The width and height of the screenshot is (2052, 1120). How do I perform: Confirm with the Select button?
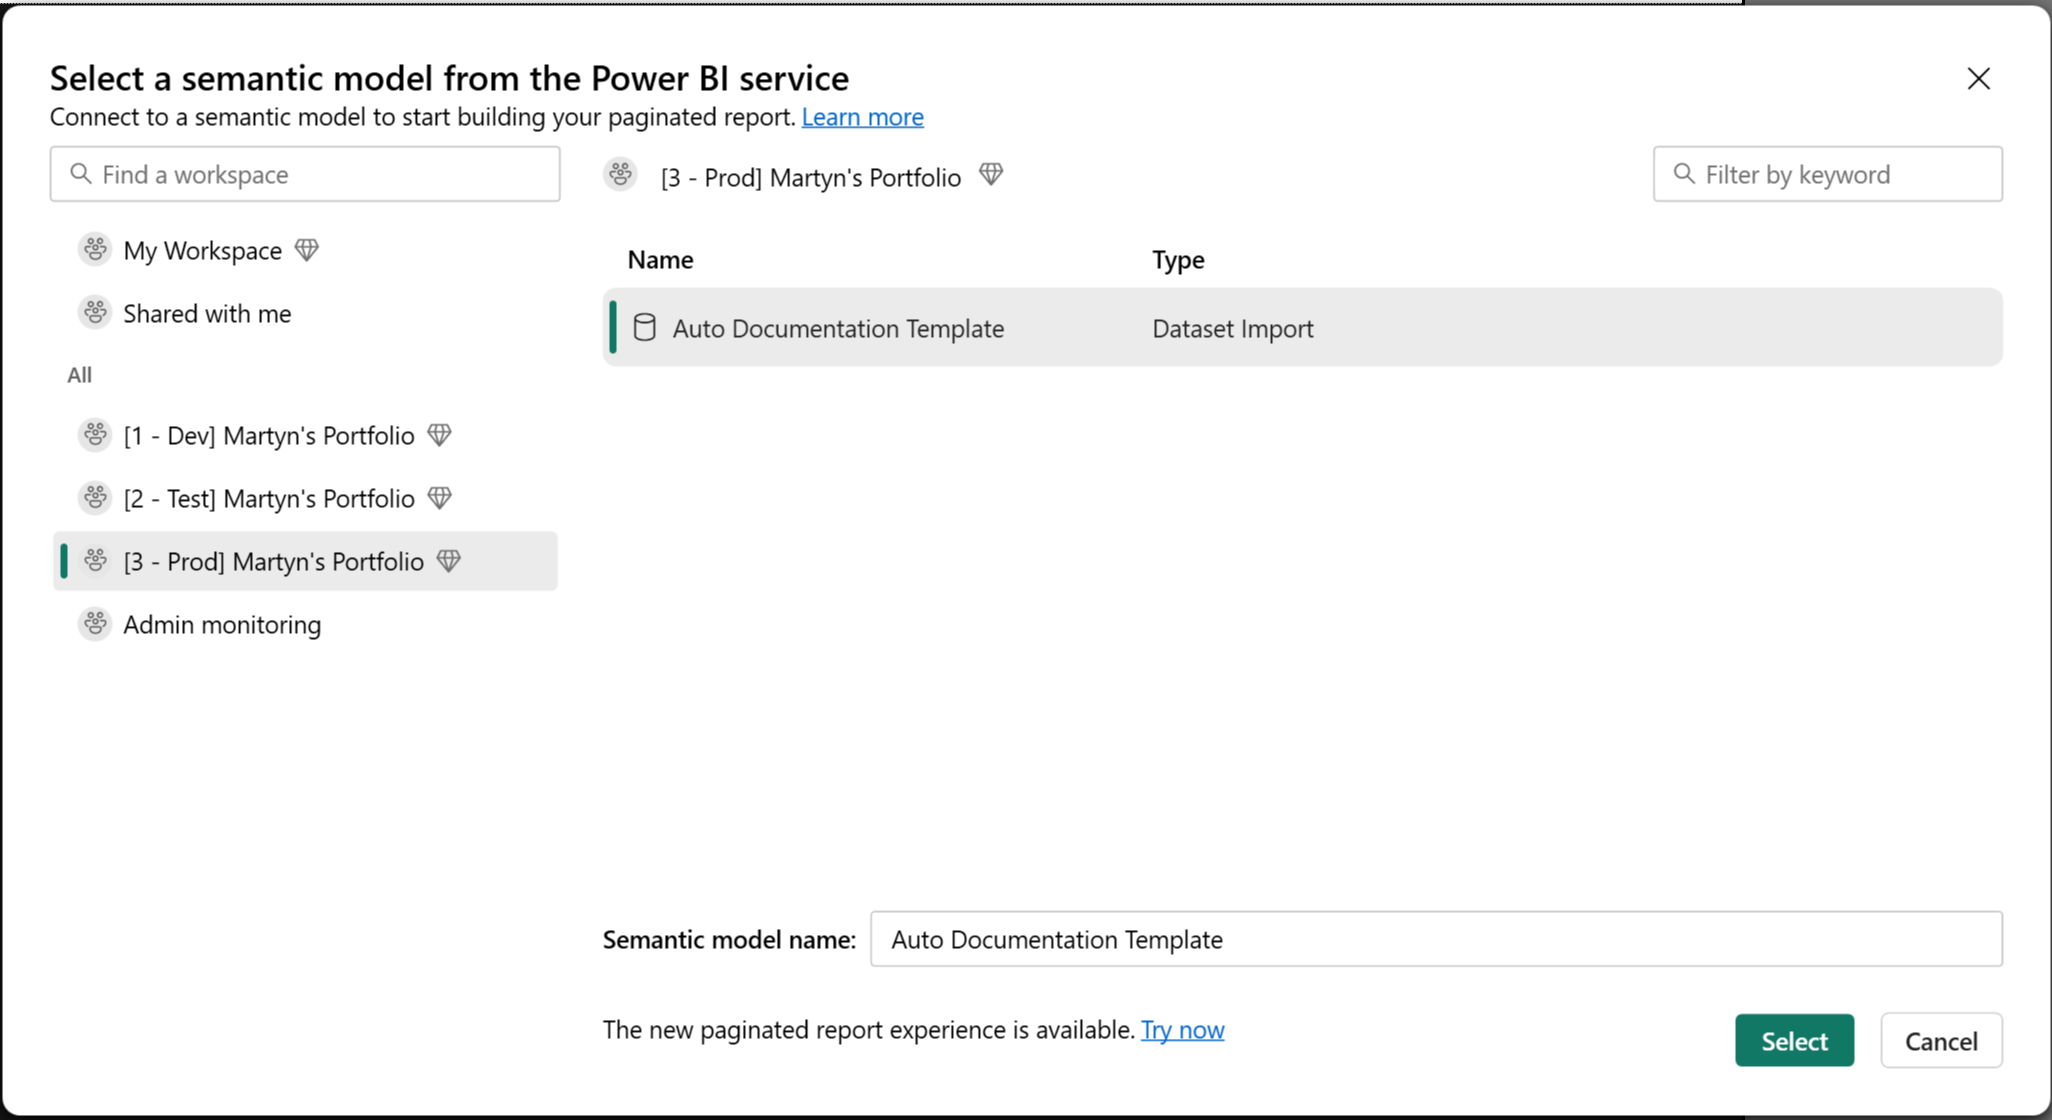click(1794, 1041)
